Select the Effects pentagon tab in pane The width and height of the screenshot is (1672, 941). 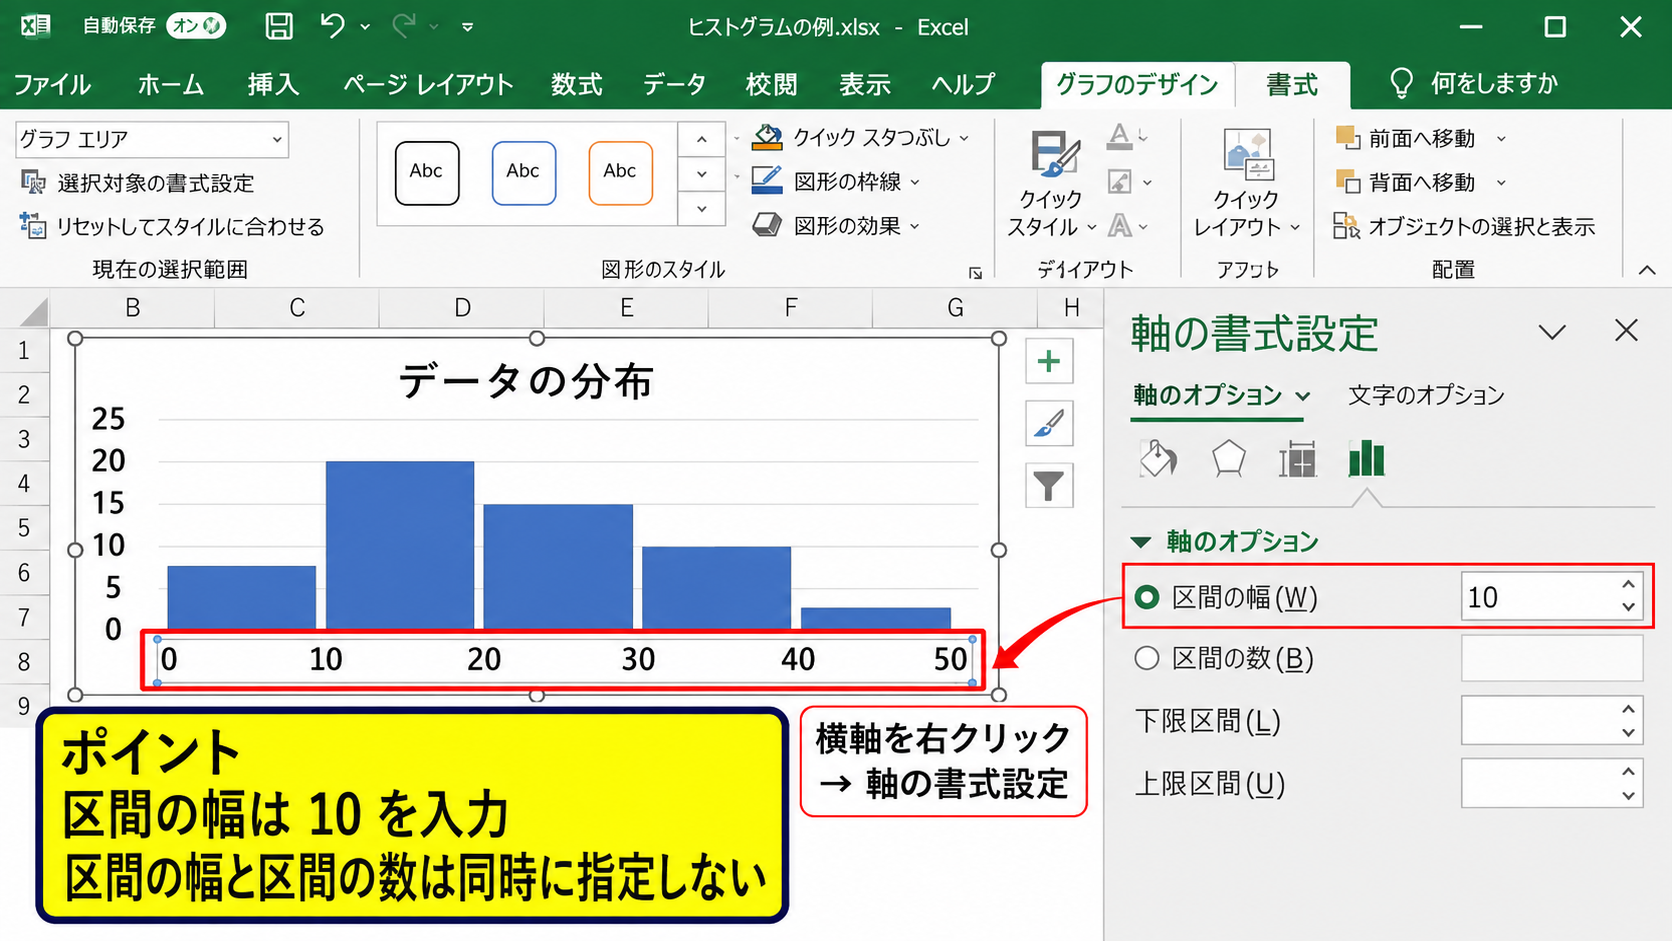(x=1228, y=459)
